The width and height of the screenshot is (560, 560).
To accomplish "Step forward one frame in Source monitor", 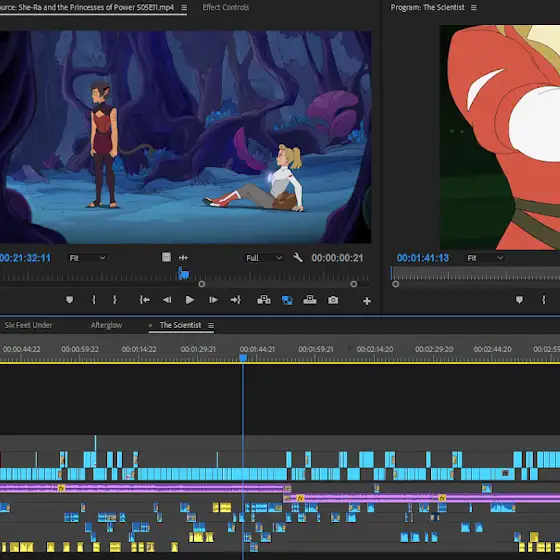I will point(213,300).
